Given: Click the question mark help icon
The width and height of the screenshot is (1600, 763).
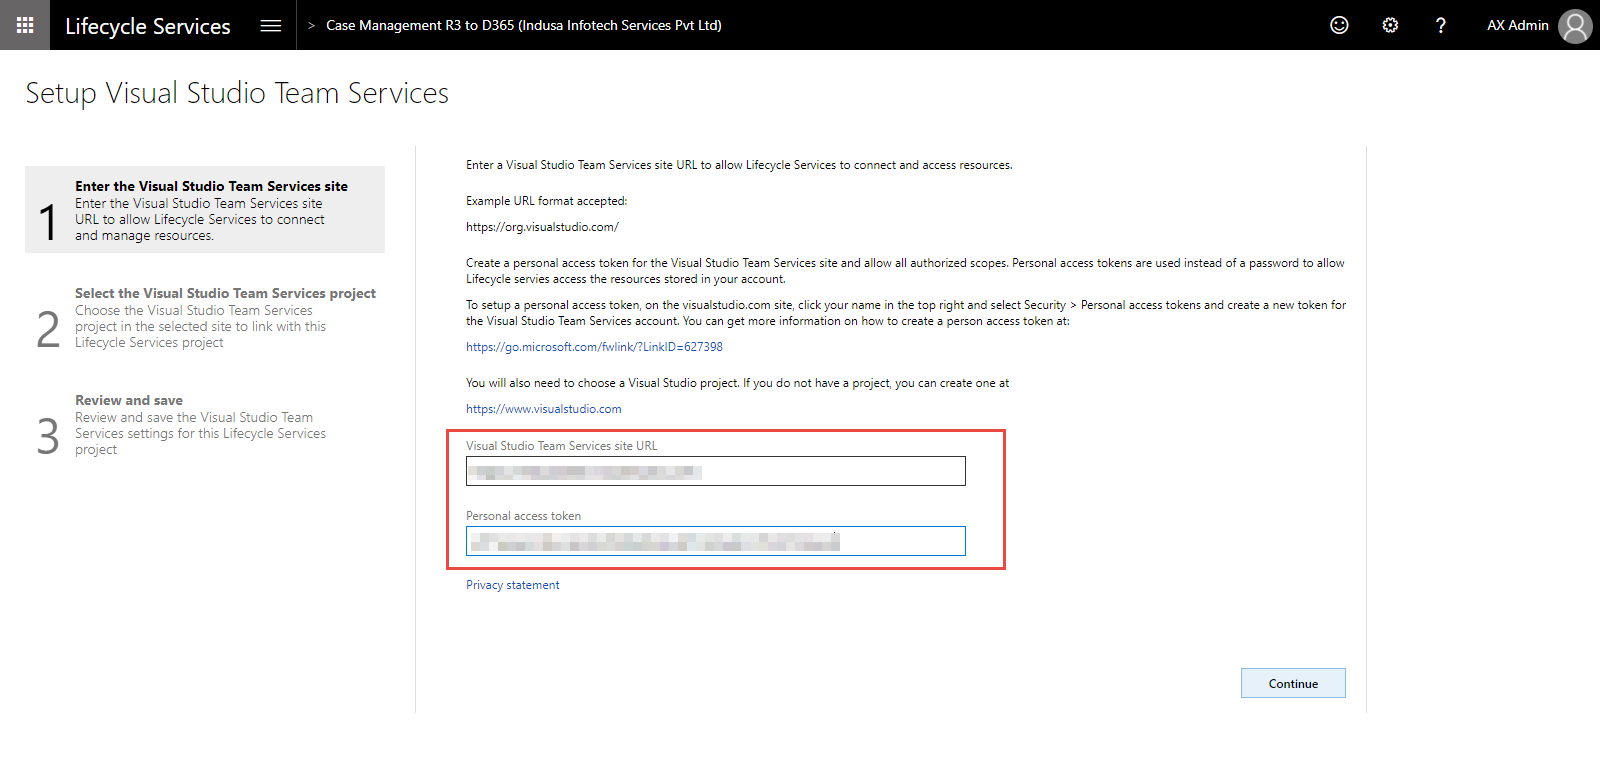Looking at the screenshot, I should 1440,25.
